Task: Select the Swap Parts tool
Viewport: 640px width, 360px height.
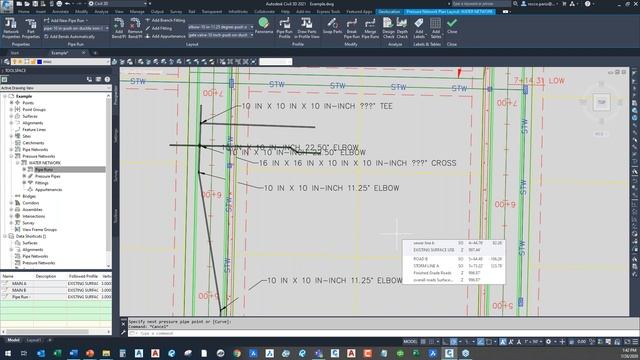Action: (x=332, y=25)
